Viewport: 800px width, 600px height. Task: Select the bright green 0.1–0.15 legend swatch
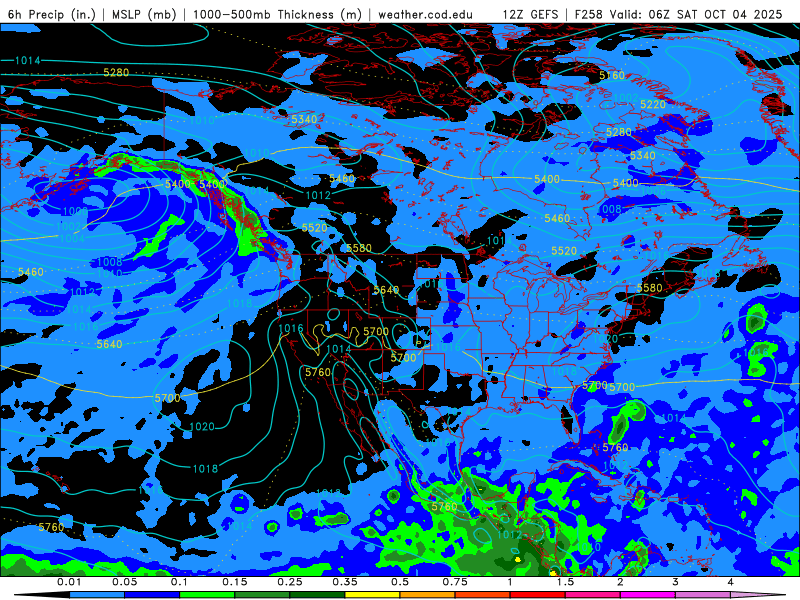[x=207, y=595]
